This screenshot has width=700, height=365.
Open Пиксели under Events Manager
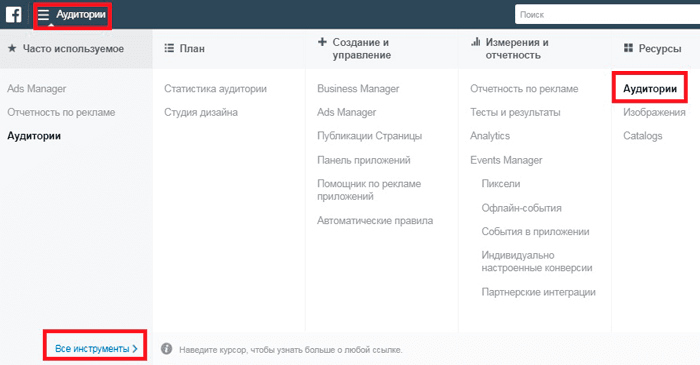click(x=501, y=183)
